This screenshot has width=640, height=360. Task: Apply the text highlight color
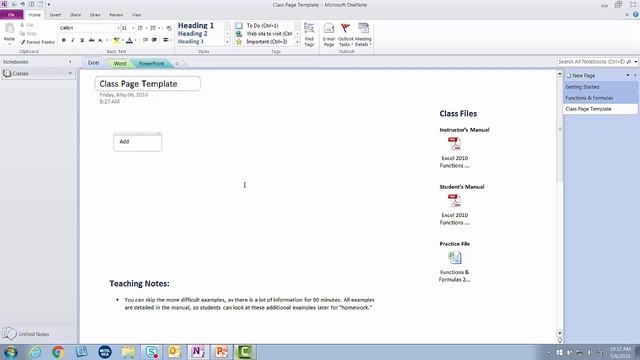tap(116, 40)
